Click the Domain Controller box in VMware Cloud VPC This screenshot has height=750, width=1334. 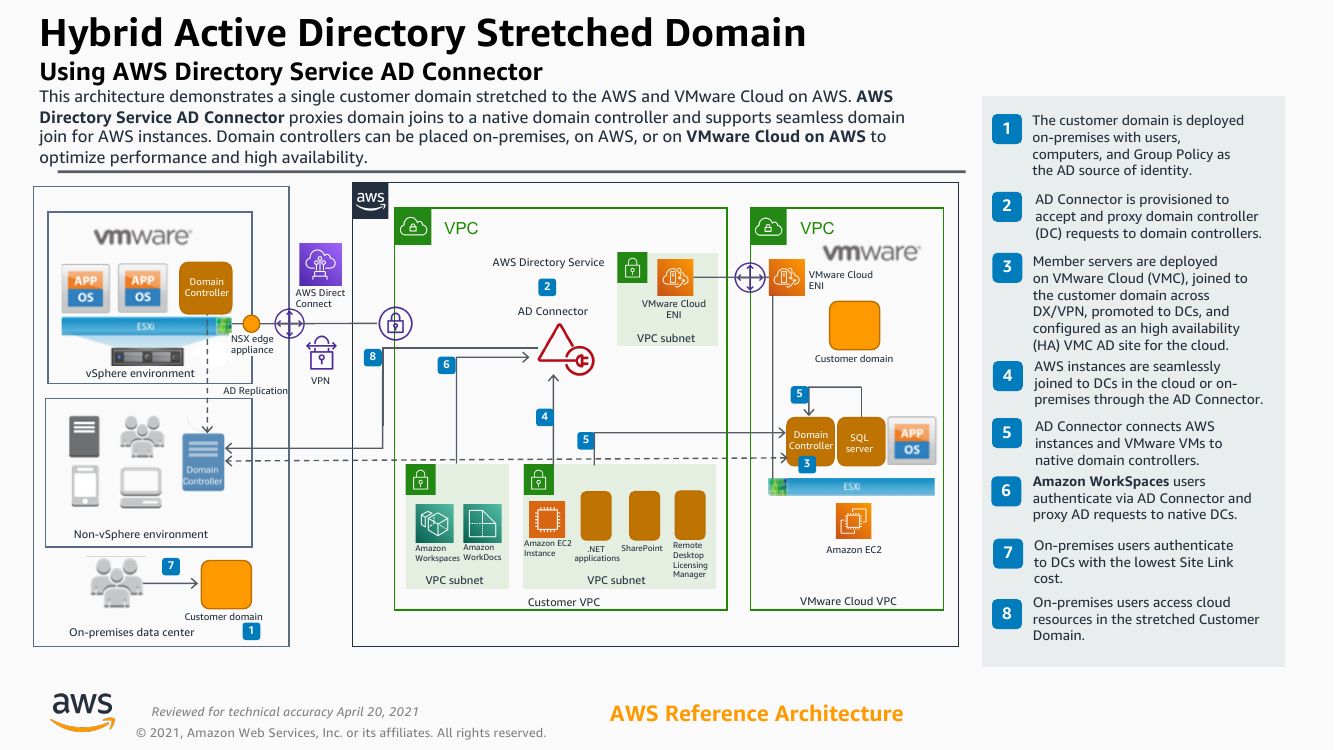point(810,442)
